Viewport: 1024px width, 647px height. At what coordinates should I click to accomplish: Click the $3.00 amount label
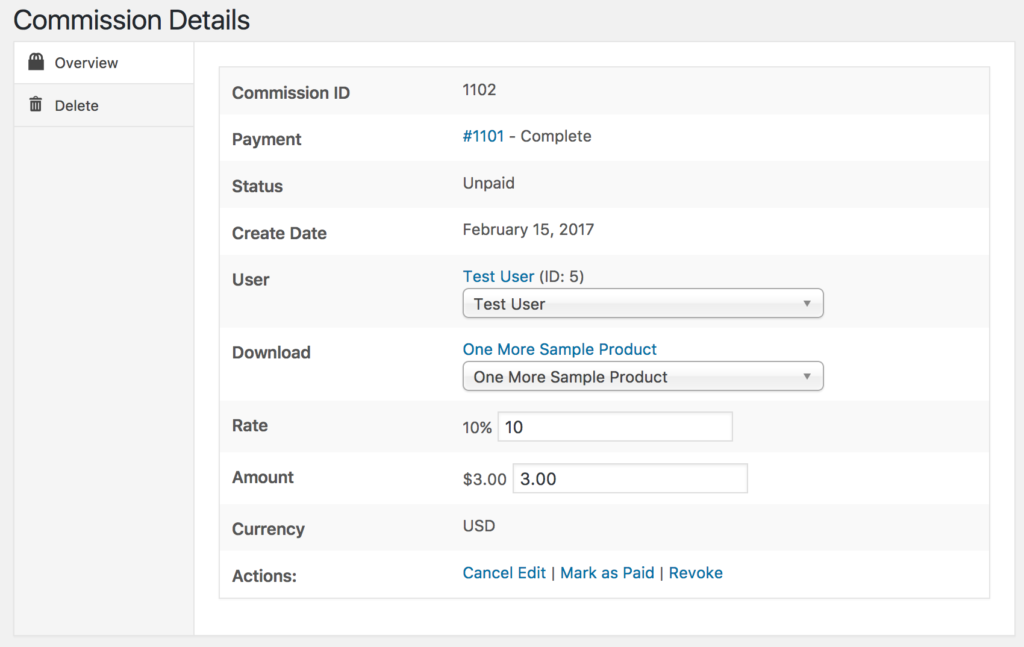click(485, 479)
